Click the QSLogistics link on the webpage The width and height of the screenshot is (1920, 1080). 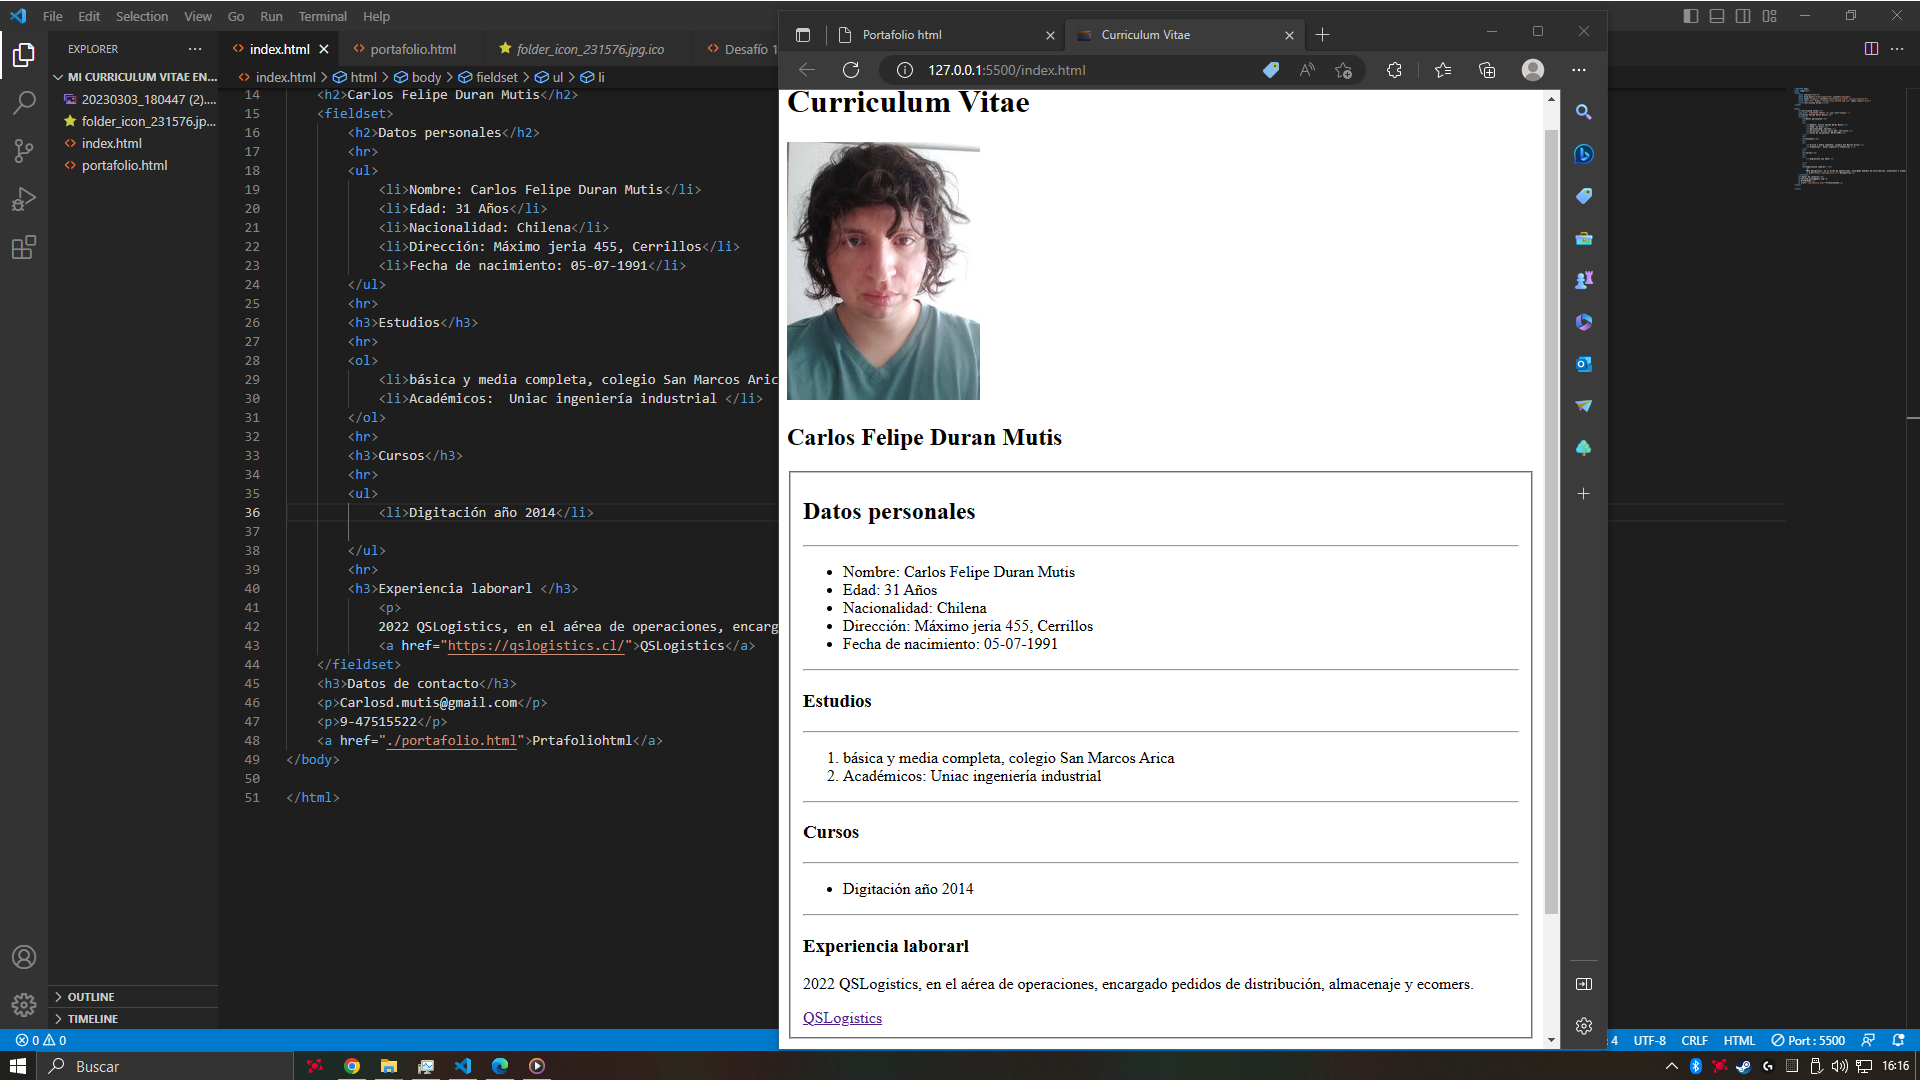coord(842,1017)
